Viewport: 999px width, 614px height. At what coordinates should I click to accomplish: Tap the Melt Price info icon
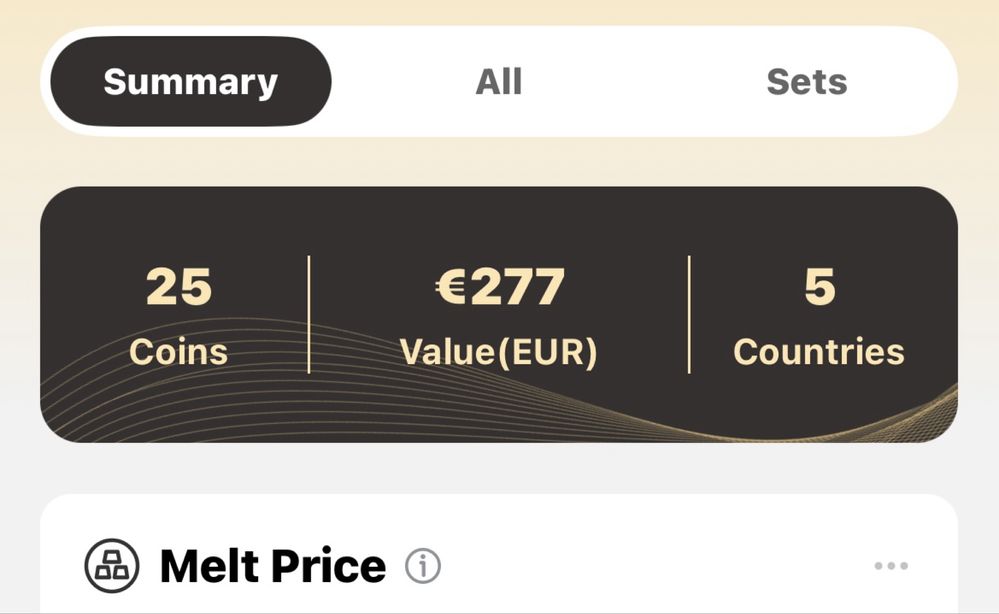423,566
